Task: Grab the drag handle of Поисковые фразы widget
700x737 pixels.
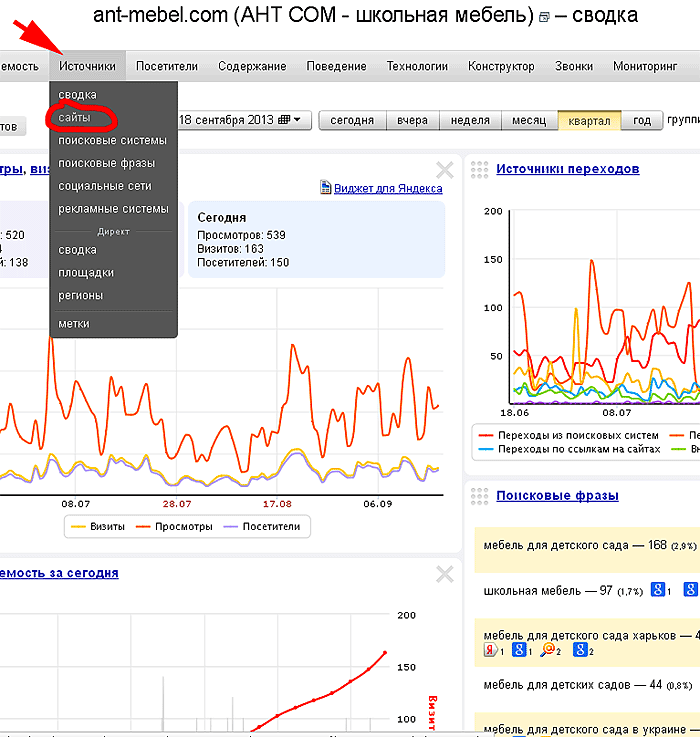Action: click(x=479, y=496)
